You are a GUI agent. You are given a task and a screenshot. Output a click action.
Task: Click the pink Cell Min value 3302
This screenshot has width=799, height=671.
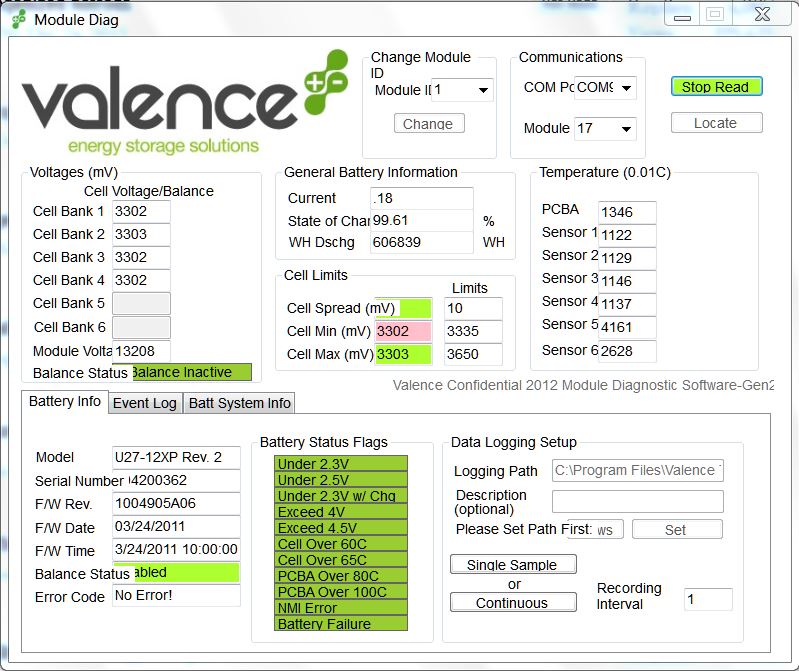(403, 331)
